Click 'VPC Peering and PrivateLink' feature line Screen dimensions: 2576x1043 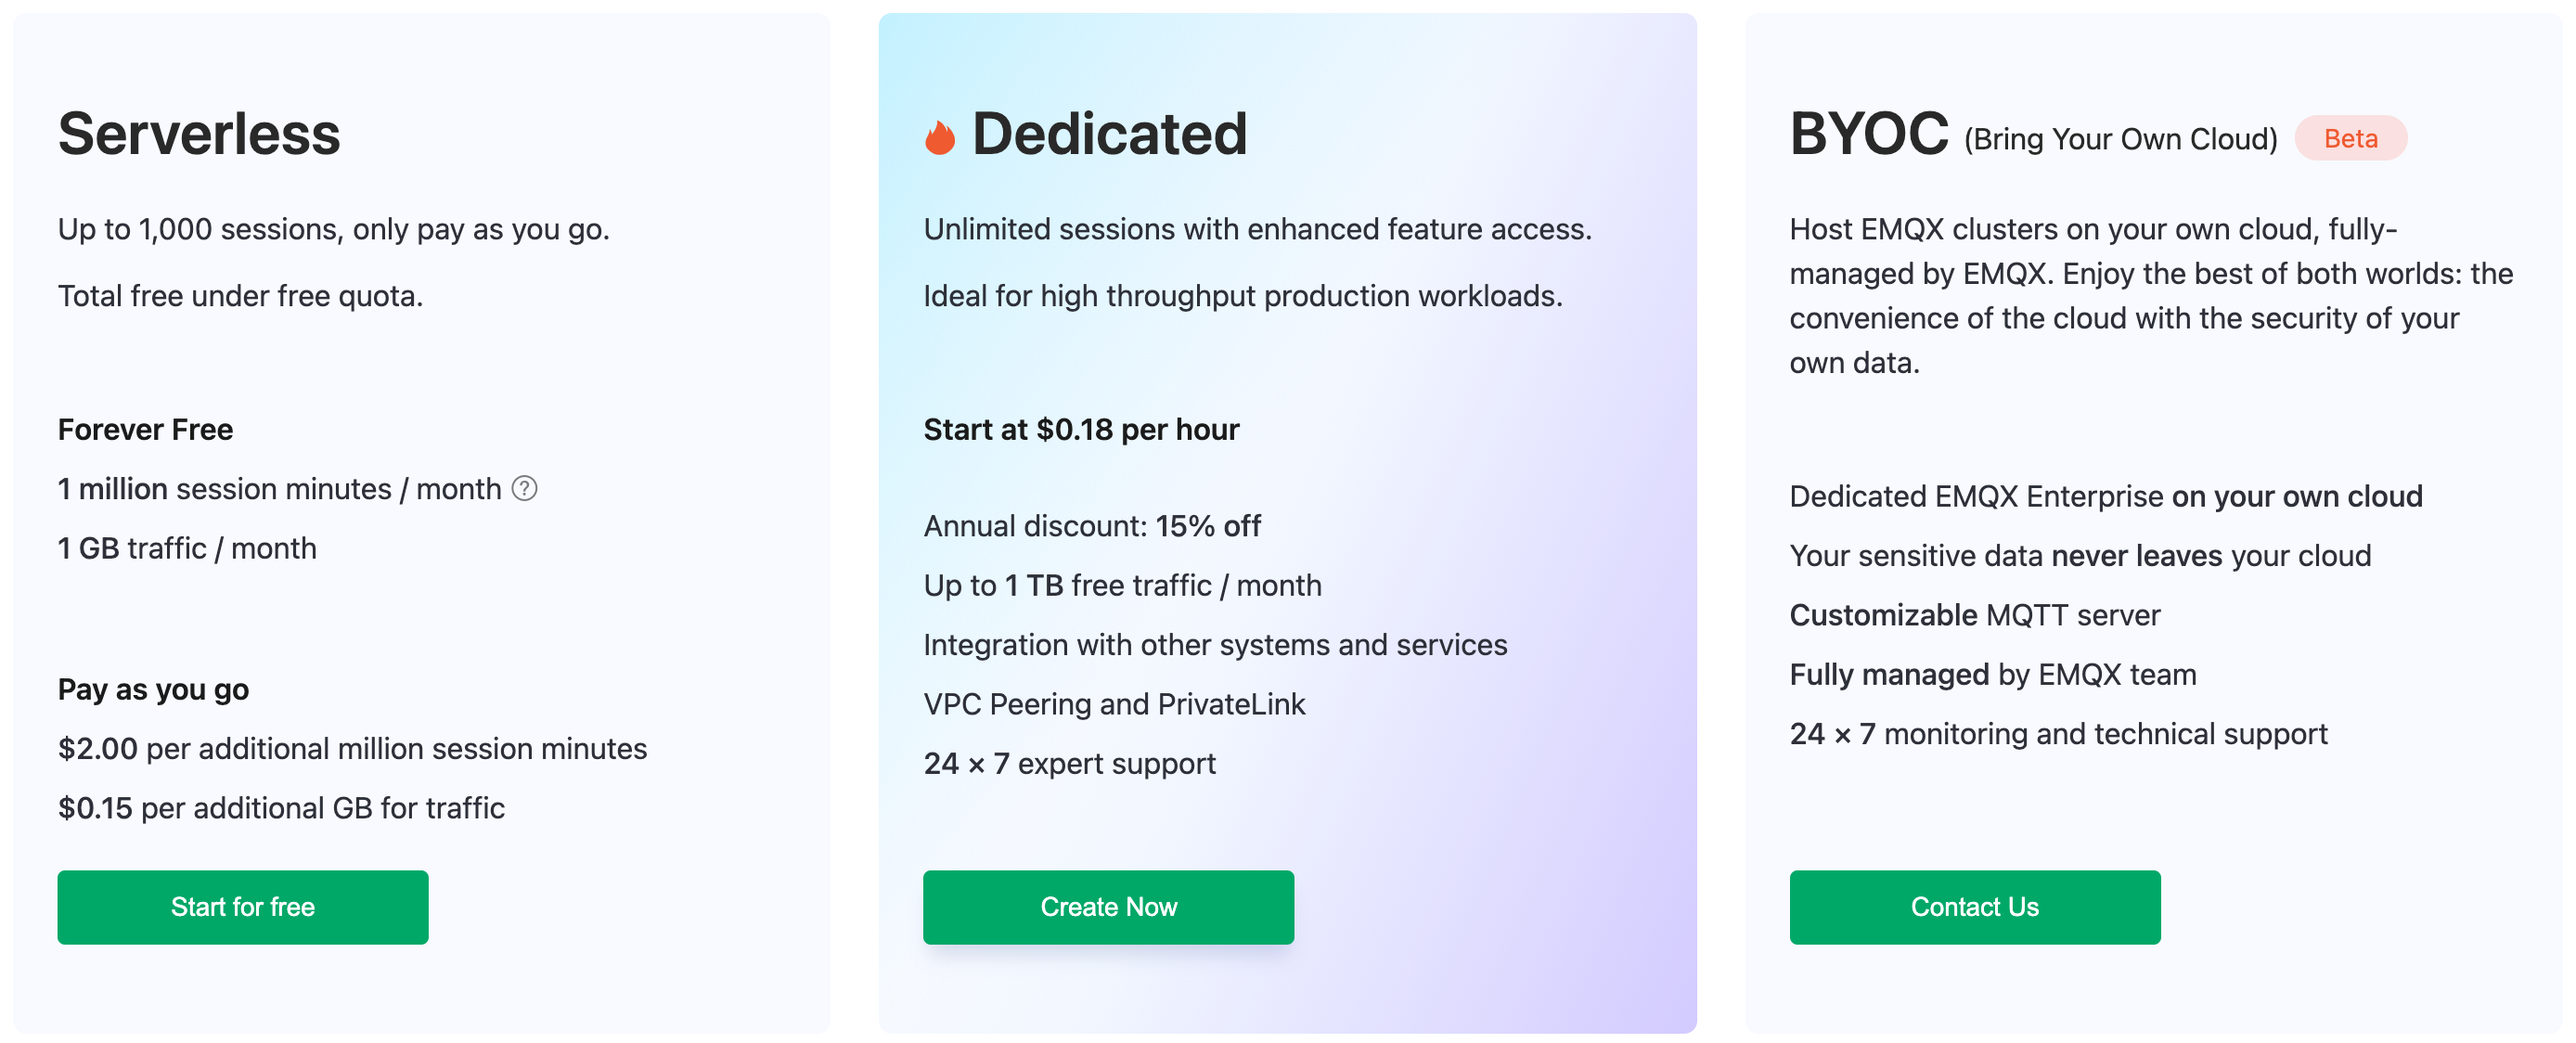tap(1114, 704)
